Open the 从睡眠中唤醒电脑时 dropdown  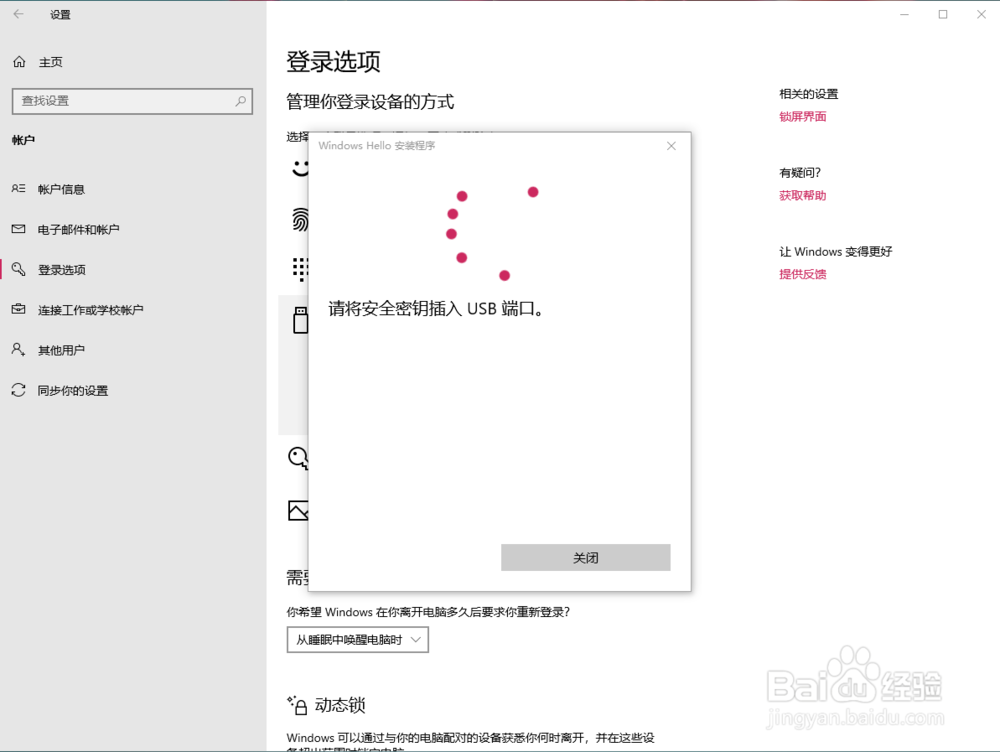click(x=357, y=640)
